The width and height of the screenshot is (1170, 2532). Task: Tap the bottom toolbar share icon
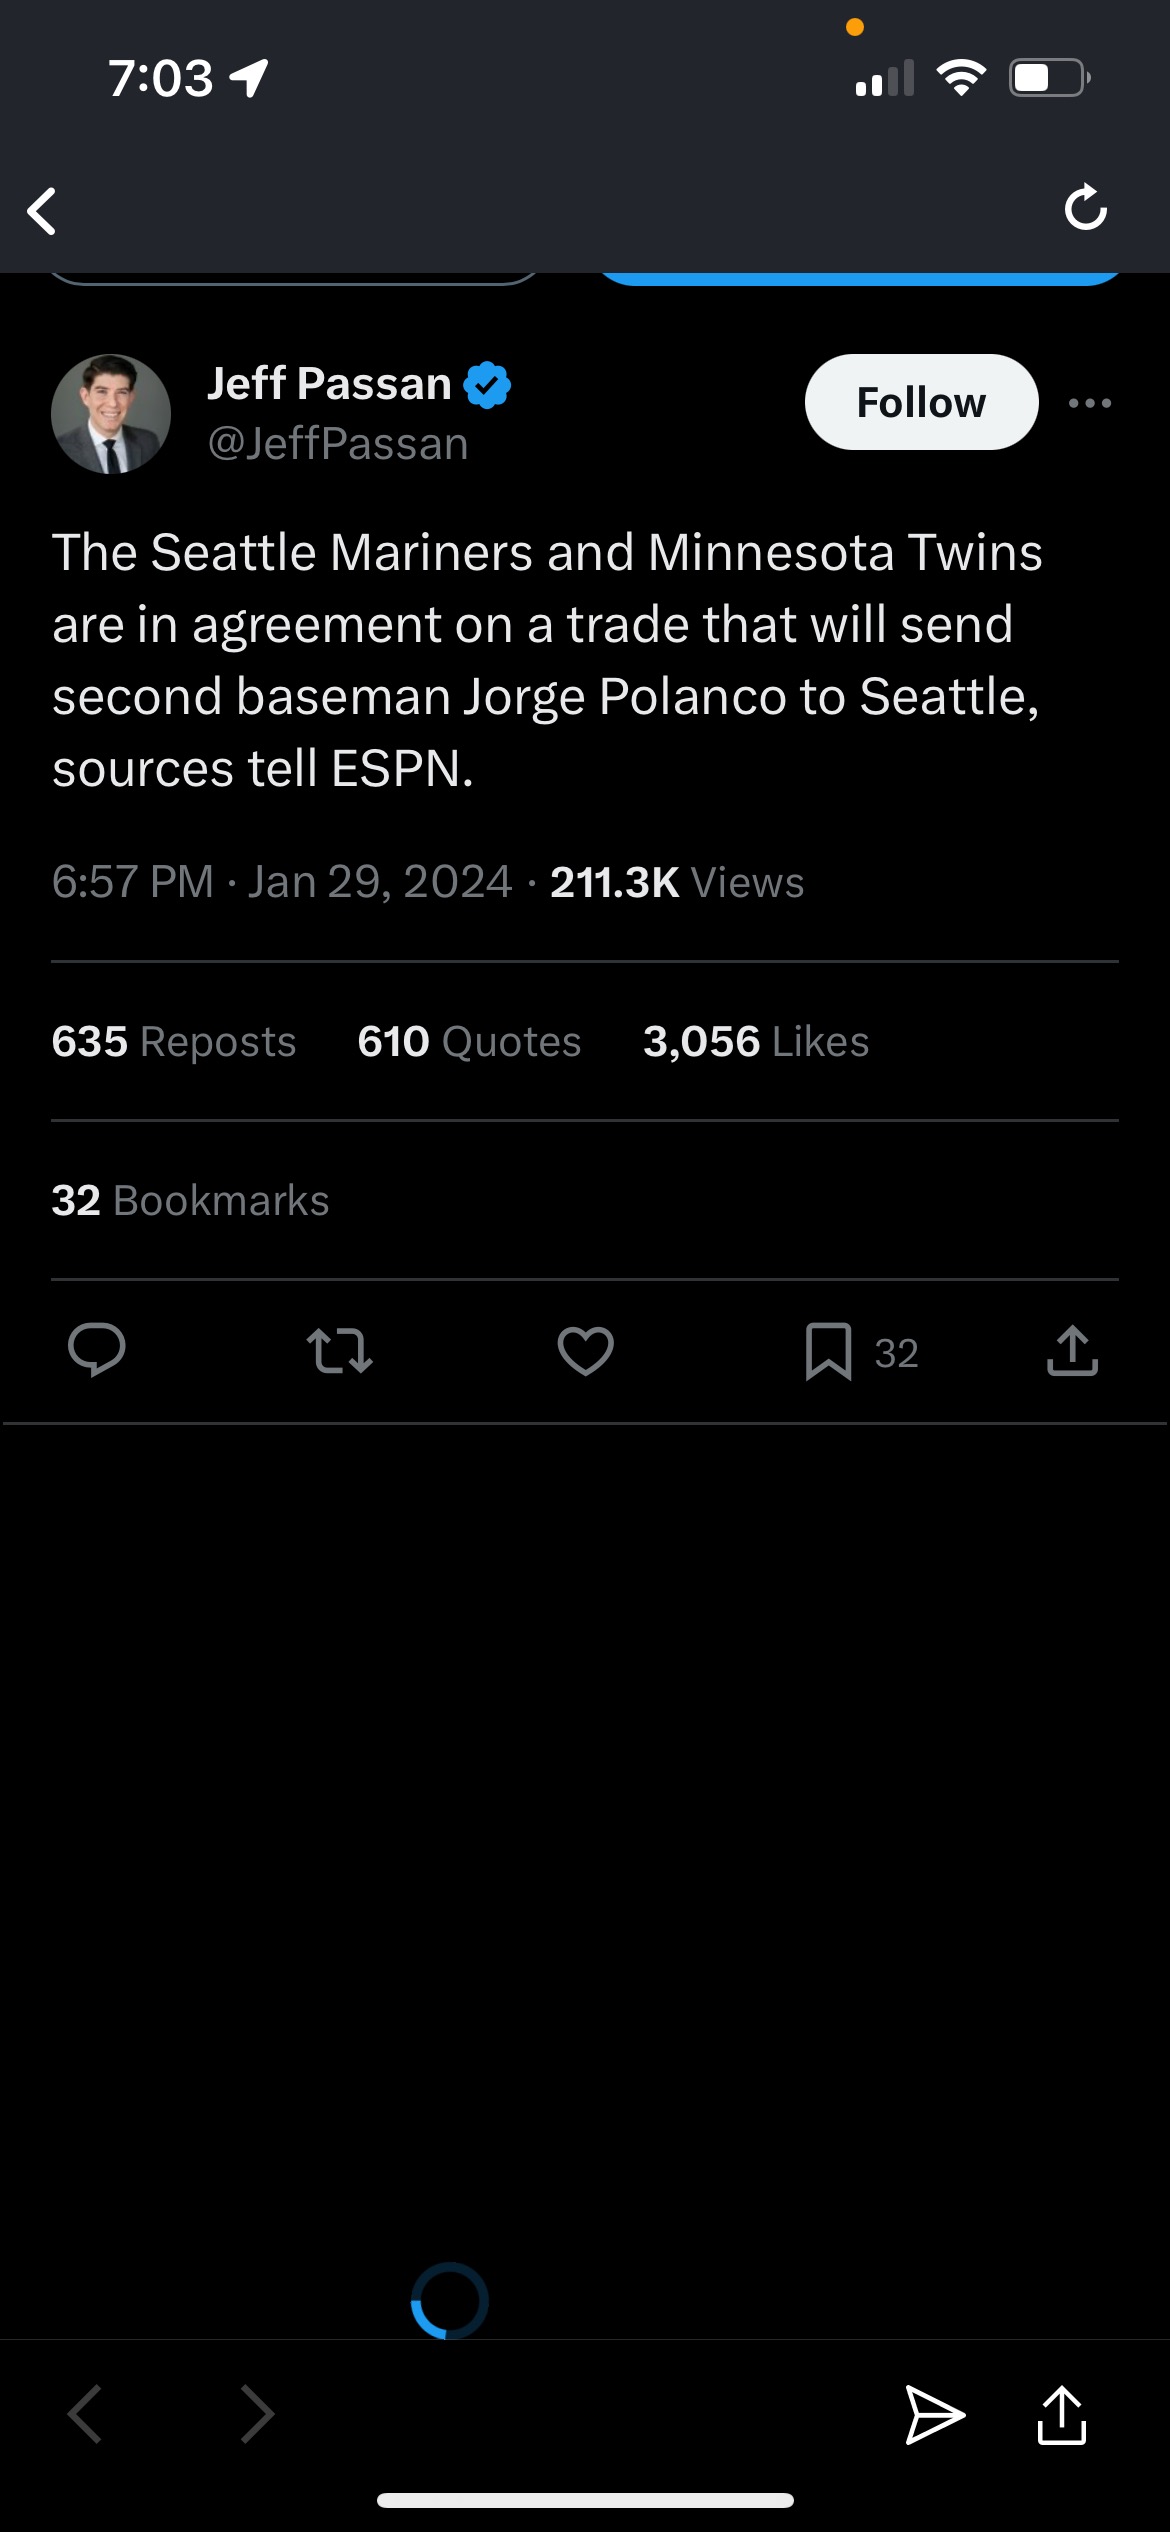1061,2414
